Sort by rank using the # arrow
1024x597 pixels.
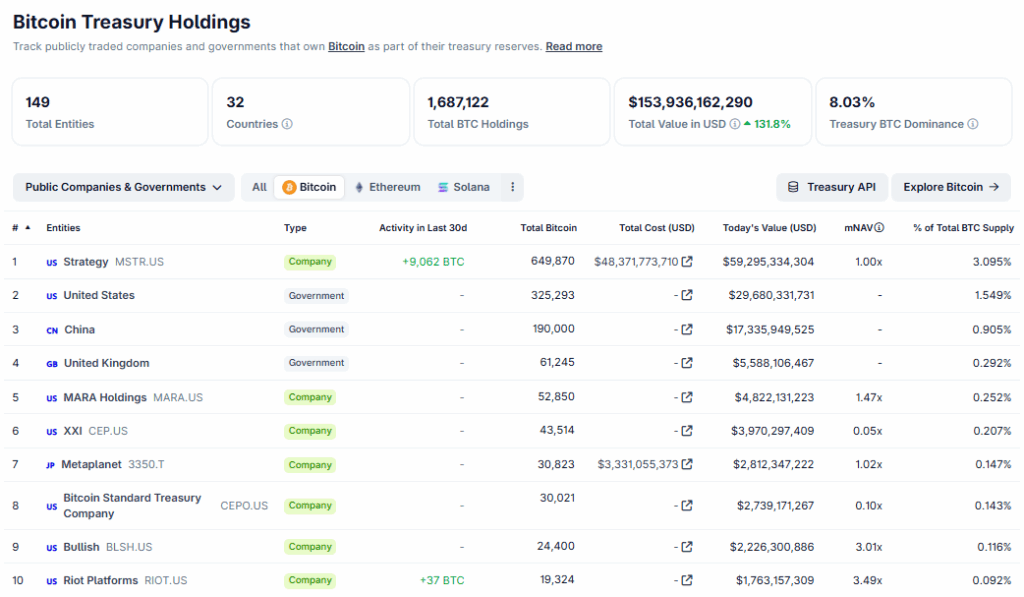[x=27, y=227]
